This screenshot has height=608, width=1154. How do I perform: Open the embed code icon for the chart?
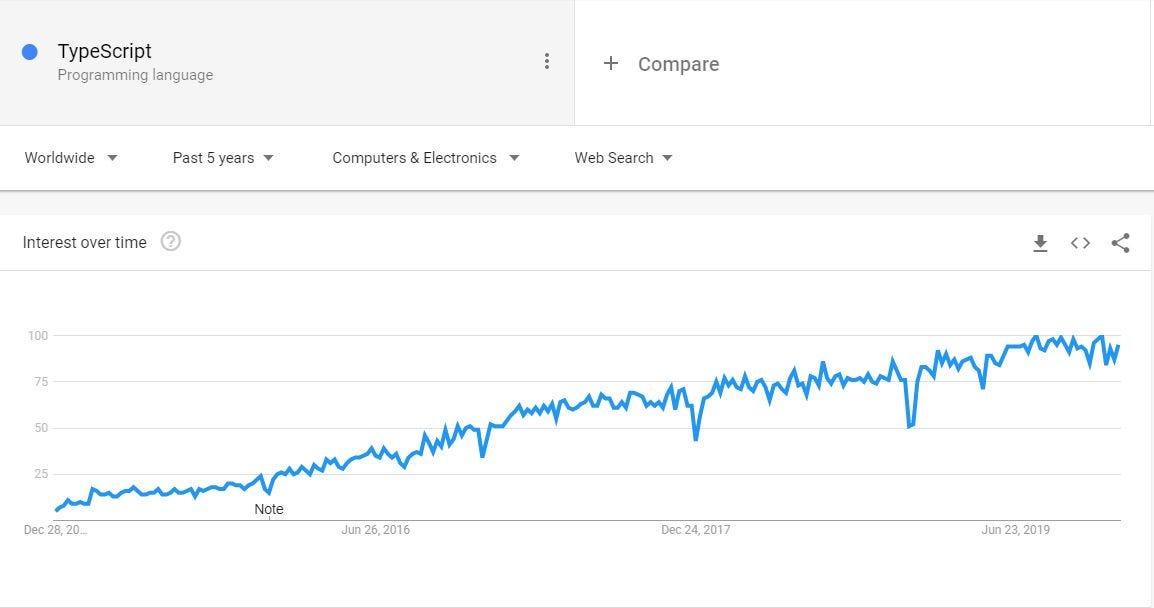[x=1080, y=243]
